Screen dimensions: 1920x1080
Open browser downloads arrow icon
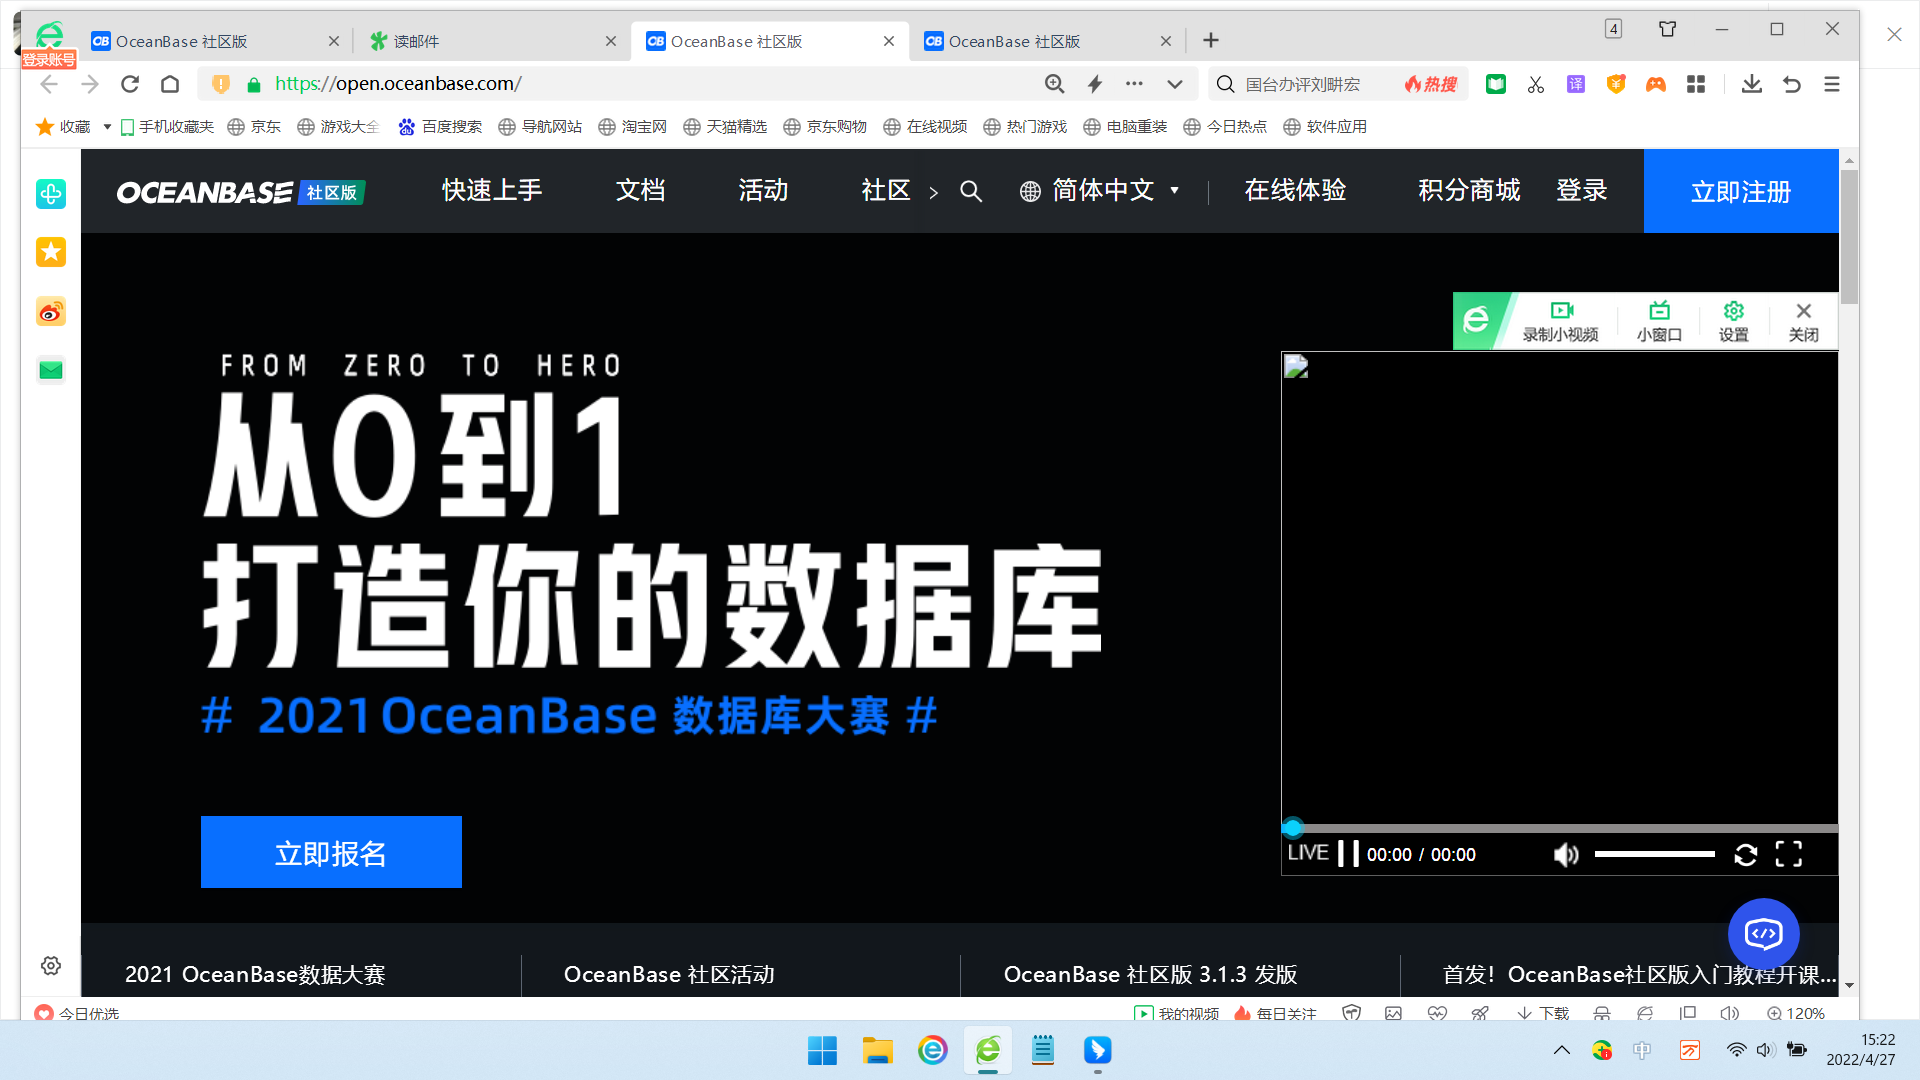1752,84
